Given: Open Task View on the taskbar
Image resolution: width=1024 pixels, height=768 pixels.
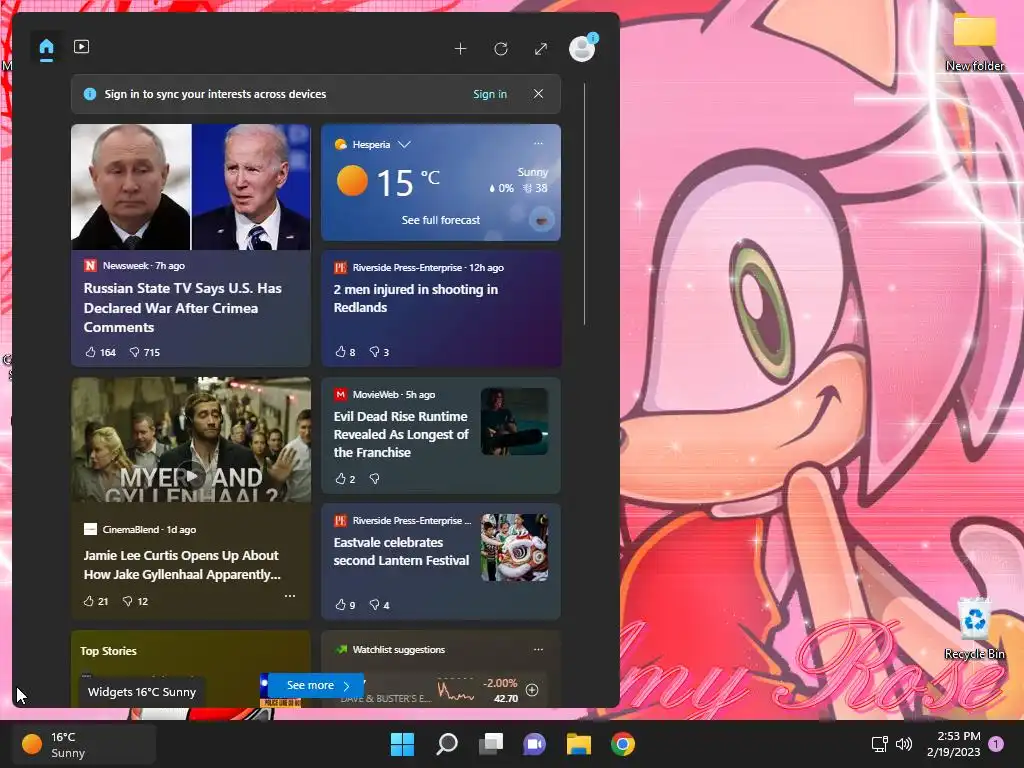Looking at the screenshot, I should (x=491, y=744).
